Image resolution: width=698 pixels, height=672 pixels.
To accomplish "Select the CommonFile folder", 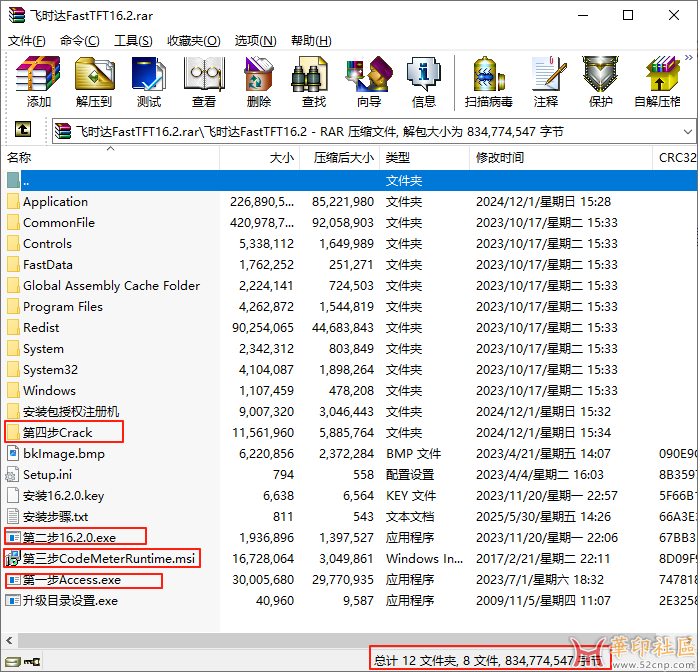I will 59,223.
